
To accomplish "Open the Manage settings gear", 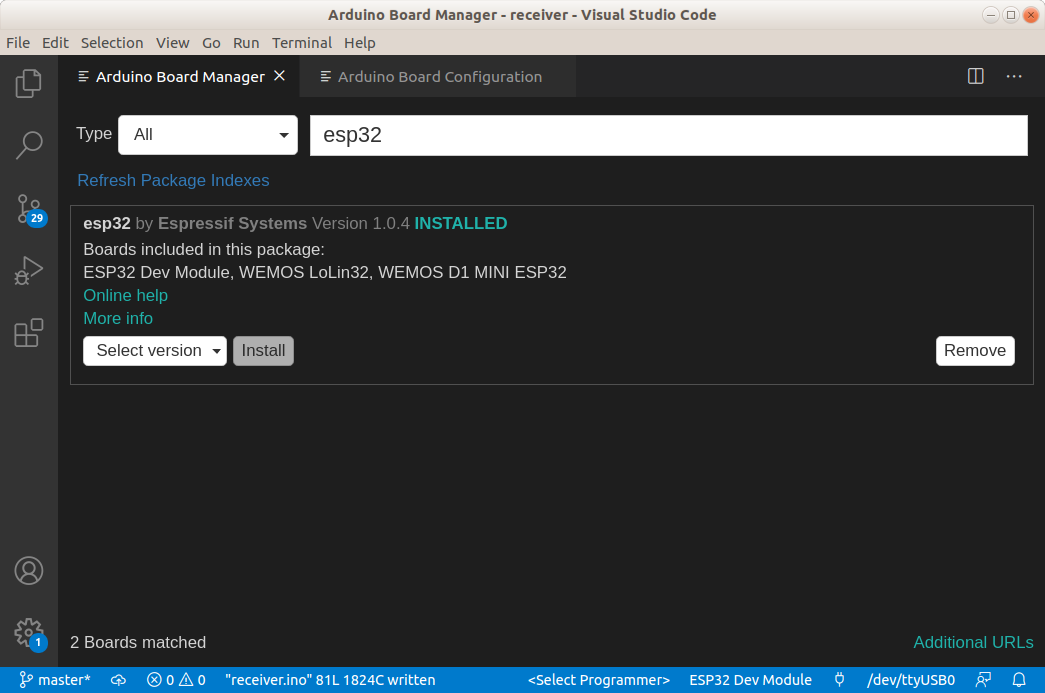I will pyautogui.click(x=28, y=632).
